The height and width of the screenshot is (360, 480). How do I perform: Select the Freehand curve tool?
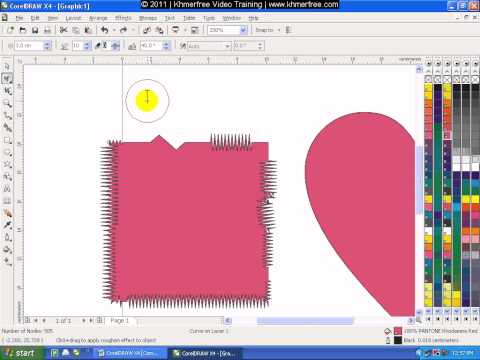click(7, 116)
